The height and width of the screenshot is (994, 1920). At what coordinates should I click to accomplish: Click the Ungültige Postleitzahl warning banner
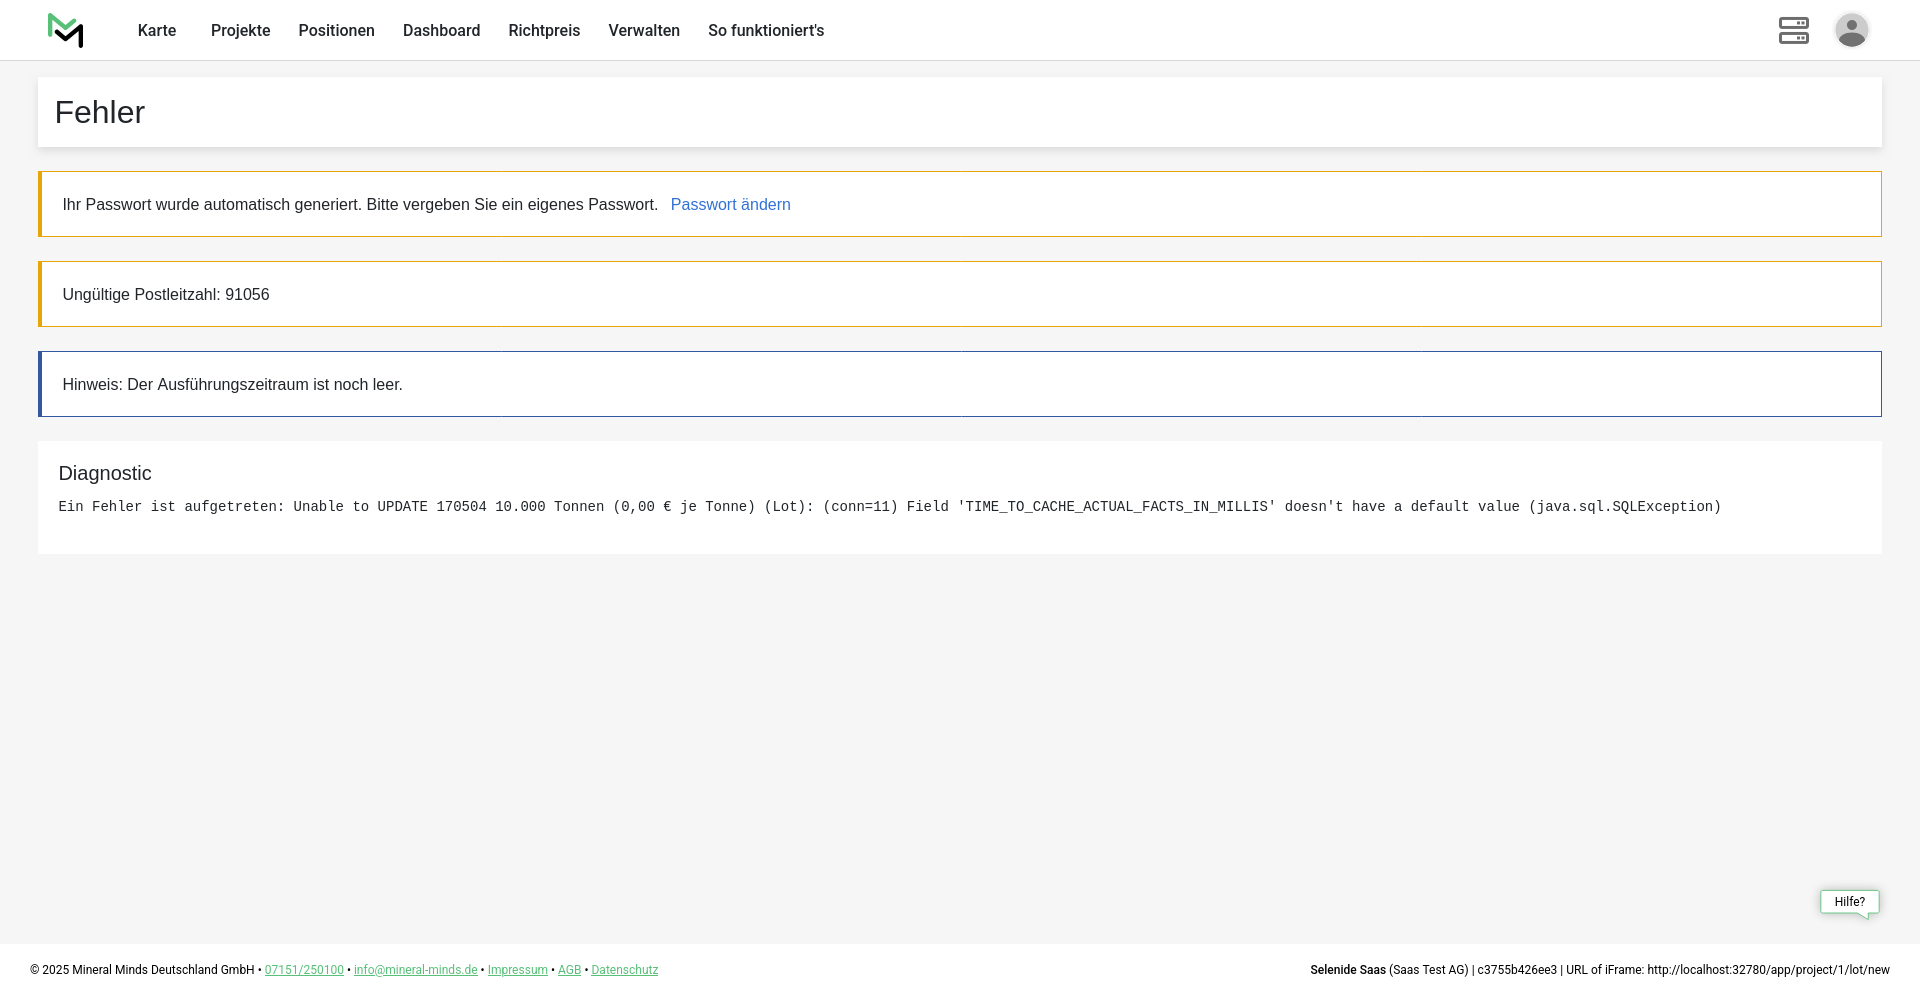[x=166, y=295]
